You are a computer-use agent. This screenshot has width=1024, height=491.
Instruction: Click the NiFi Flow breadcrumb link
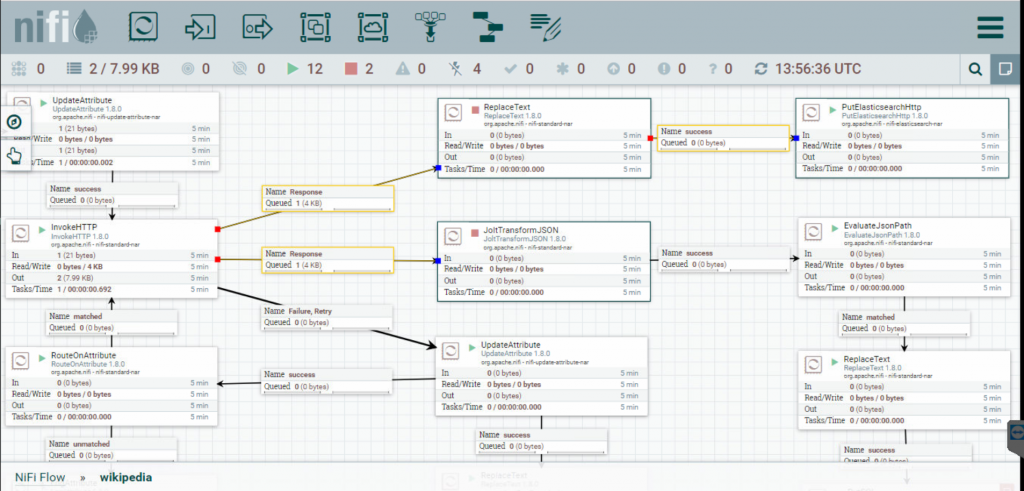coord(40,477)
